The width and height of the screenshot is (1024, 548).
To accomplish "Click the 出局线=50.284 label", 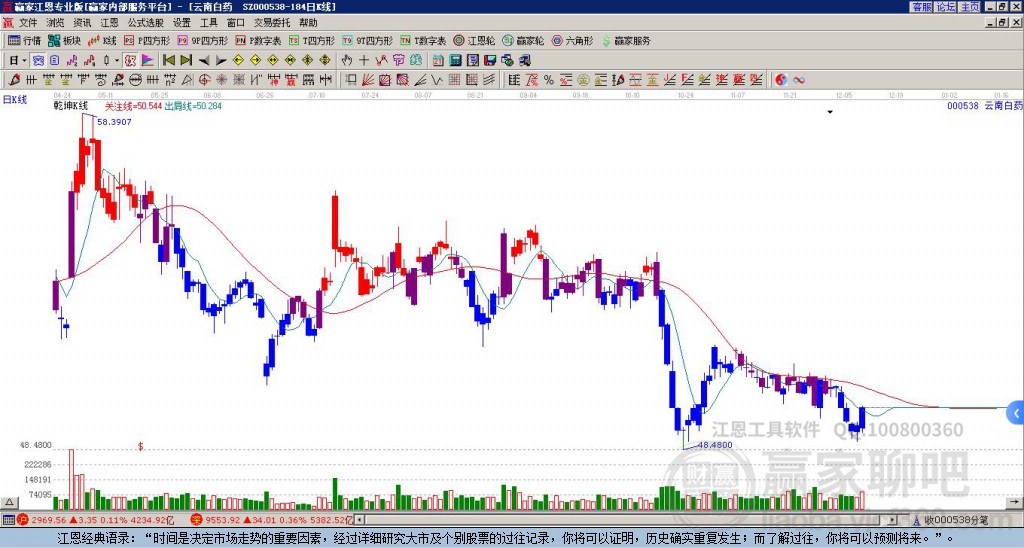I will point(193,105).
